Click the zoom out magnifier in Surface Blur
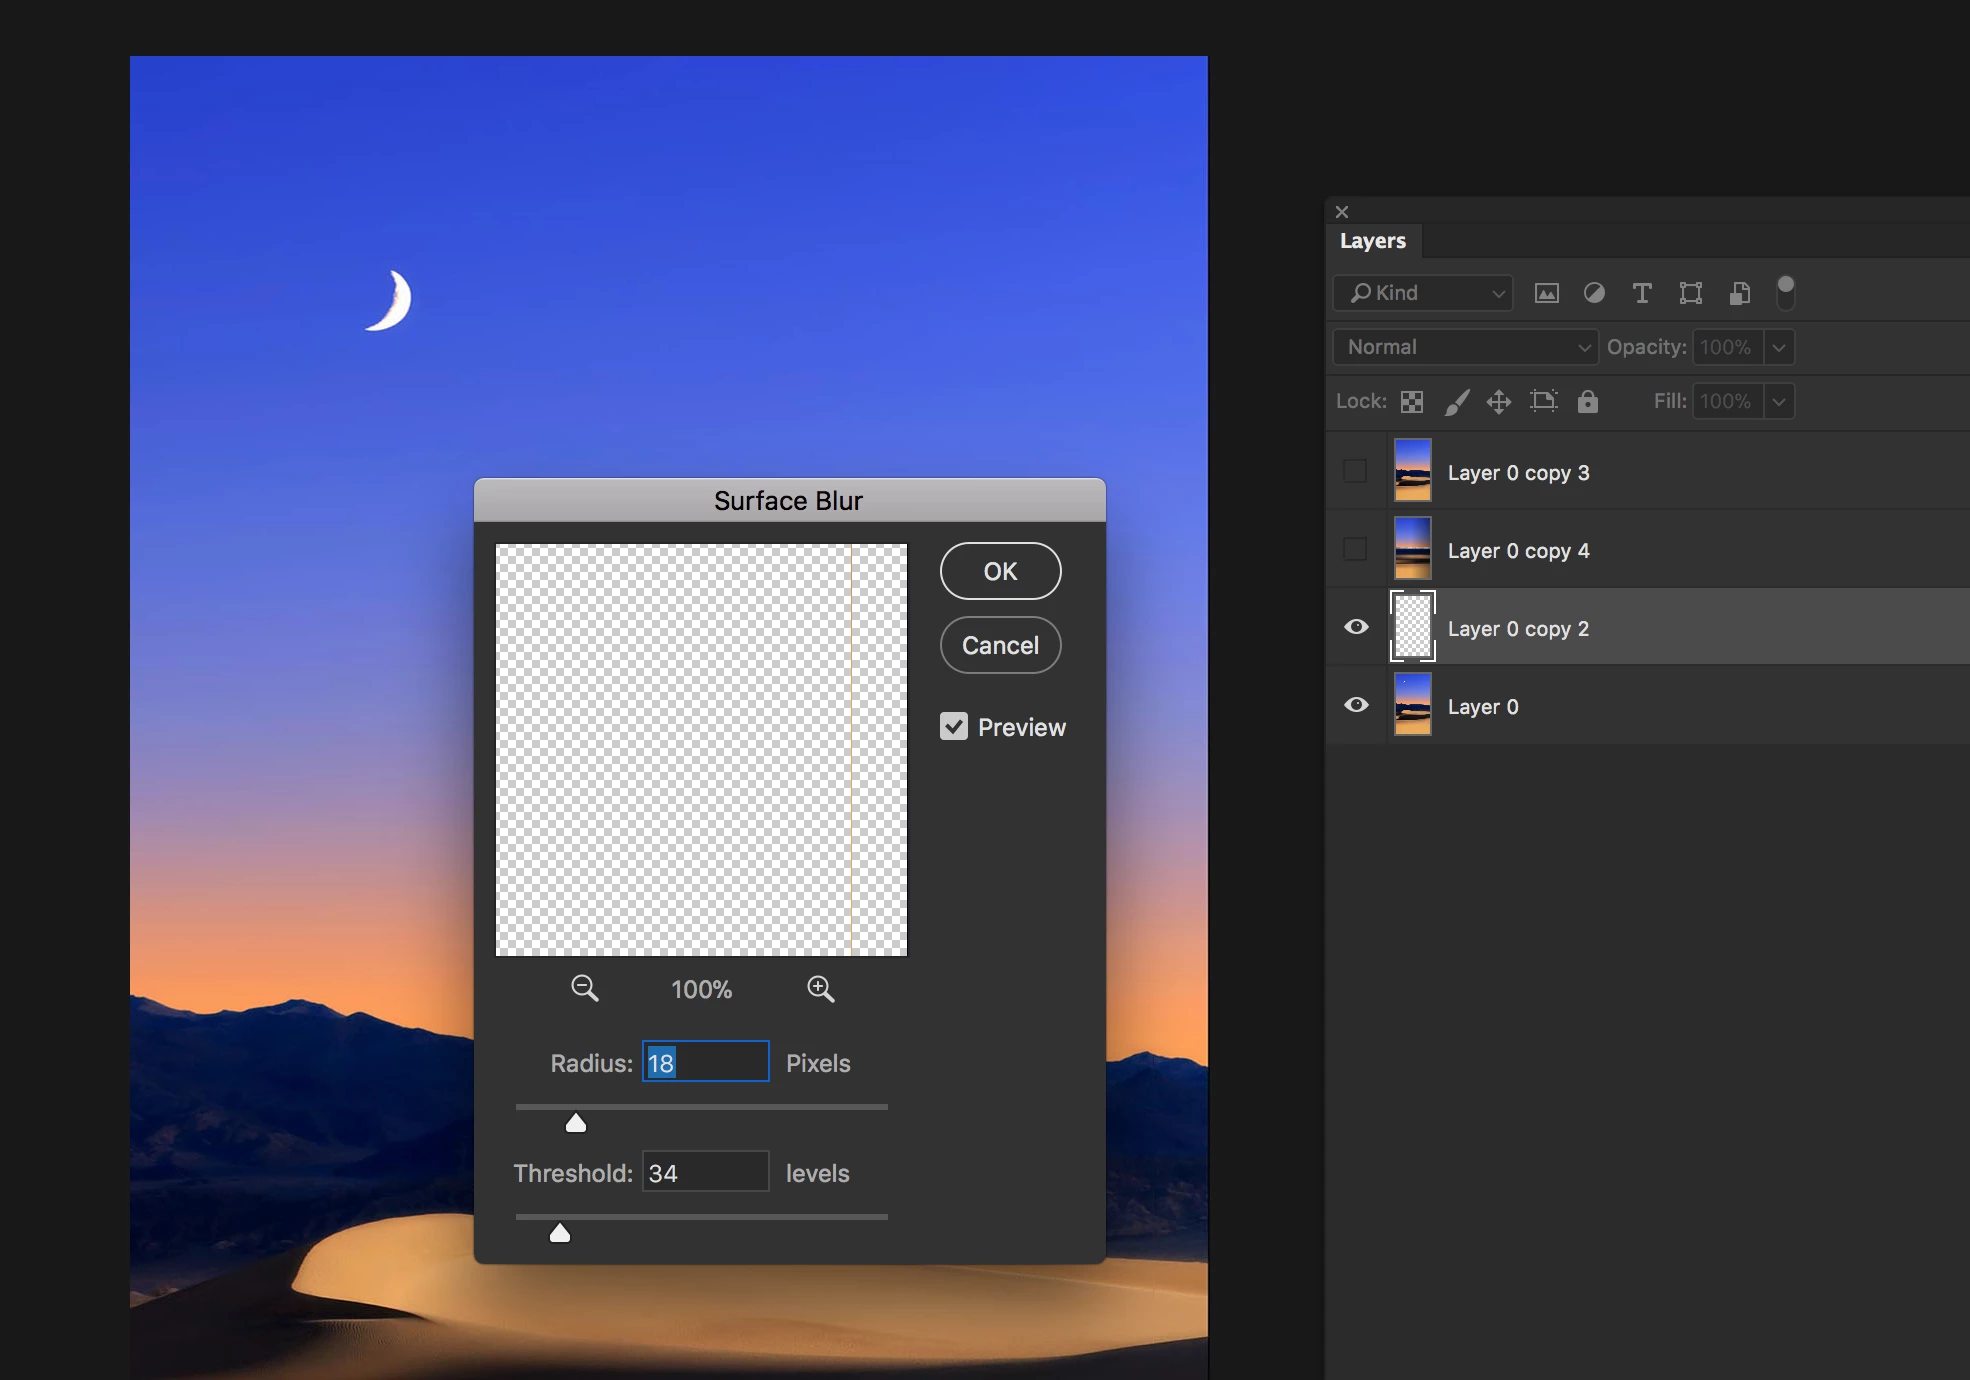This screenshot has width=1970, height=1380. tap(584, 989)
